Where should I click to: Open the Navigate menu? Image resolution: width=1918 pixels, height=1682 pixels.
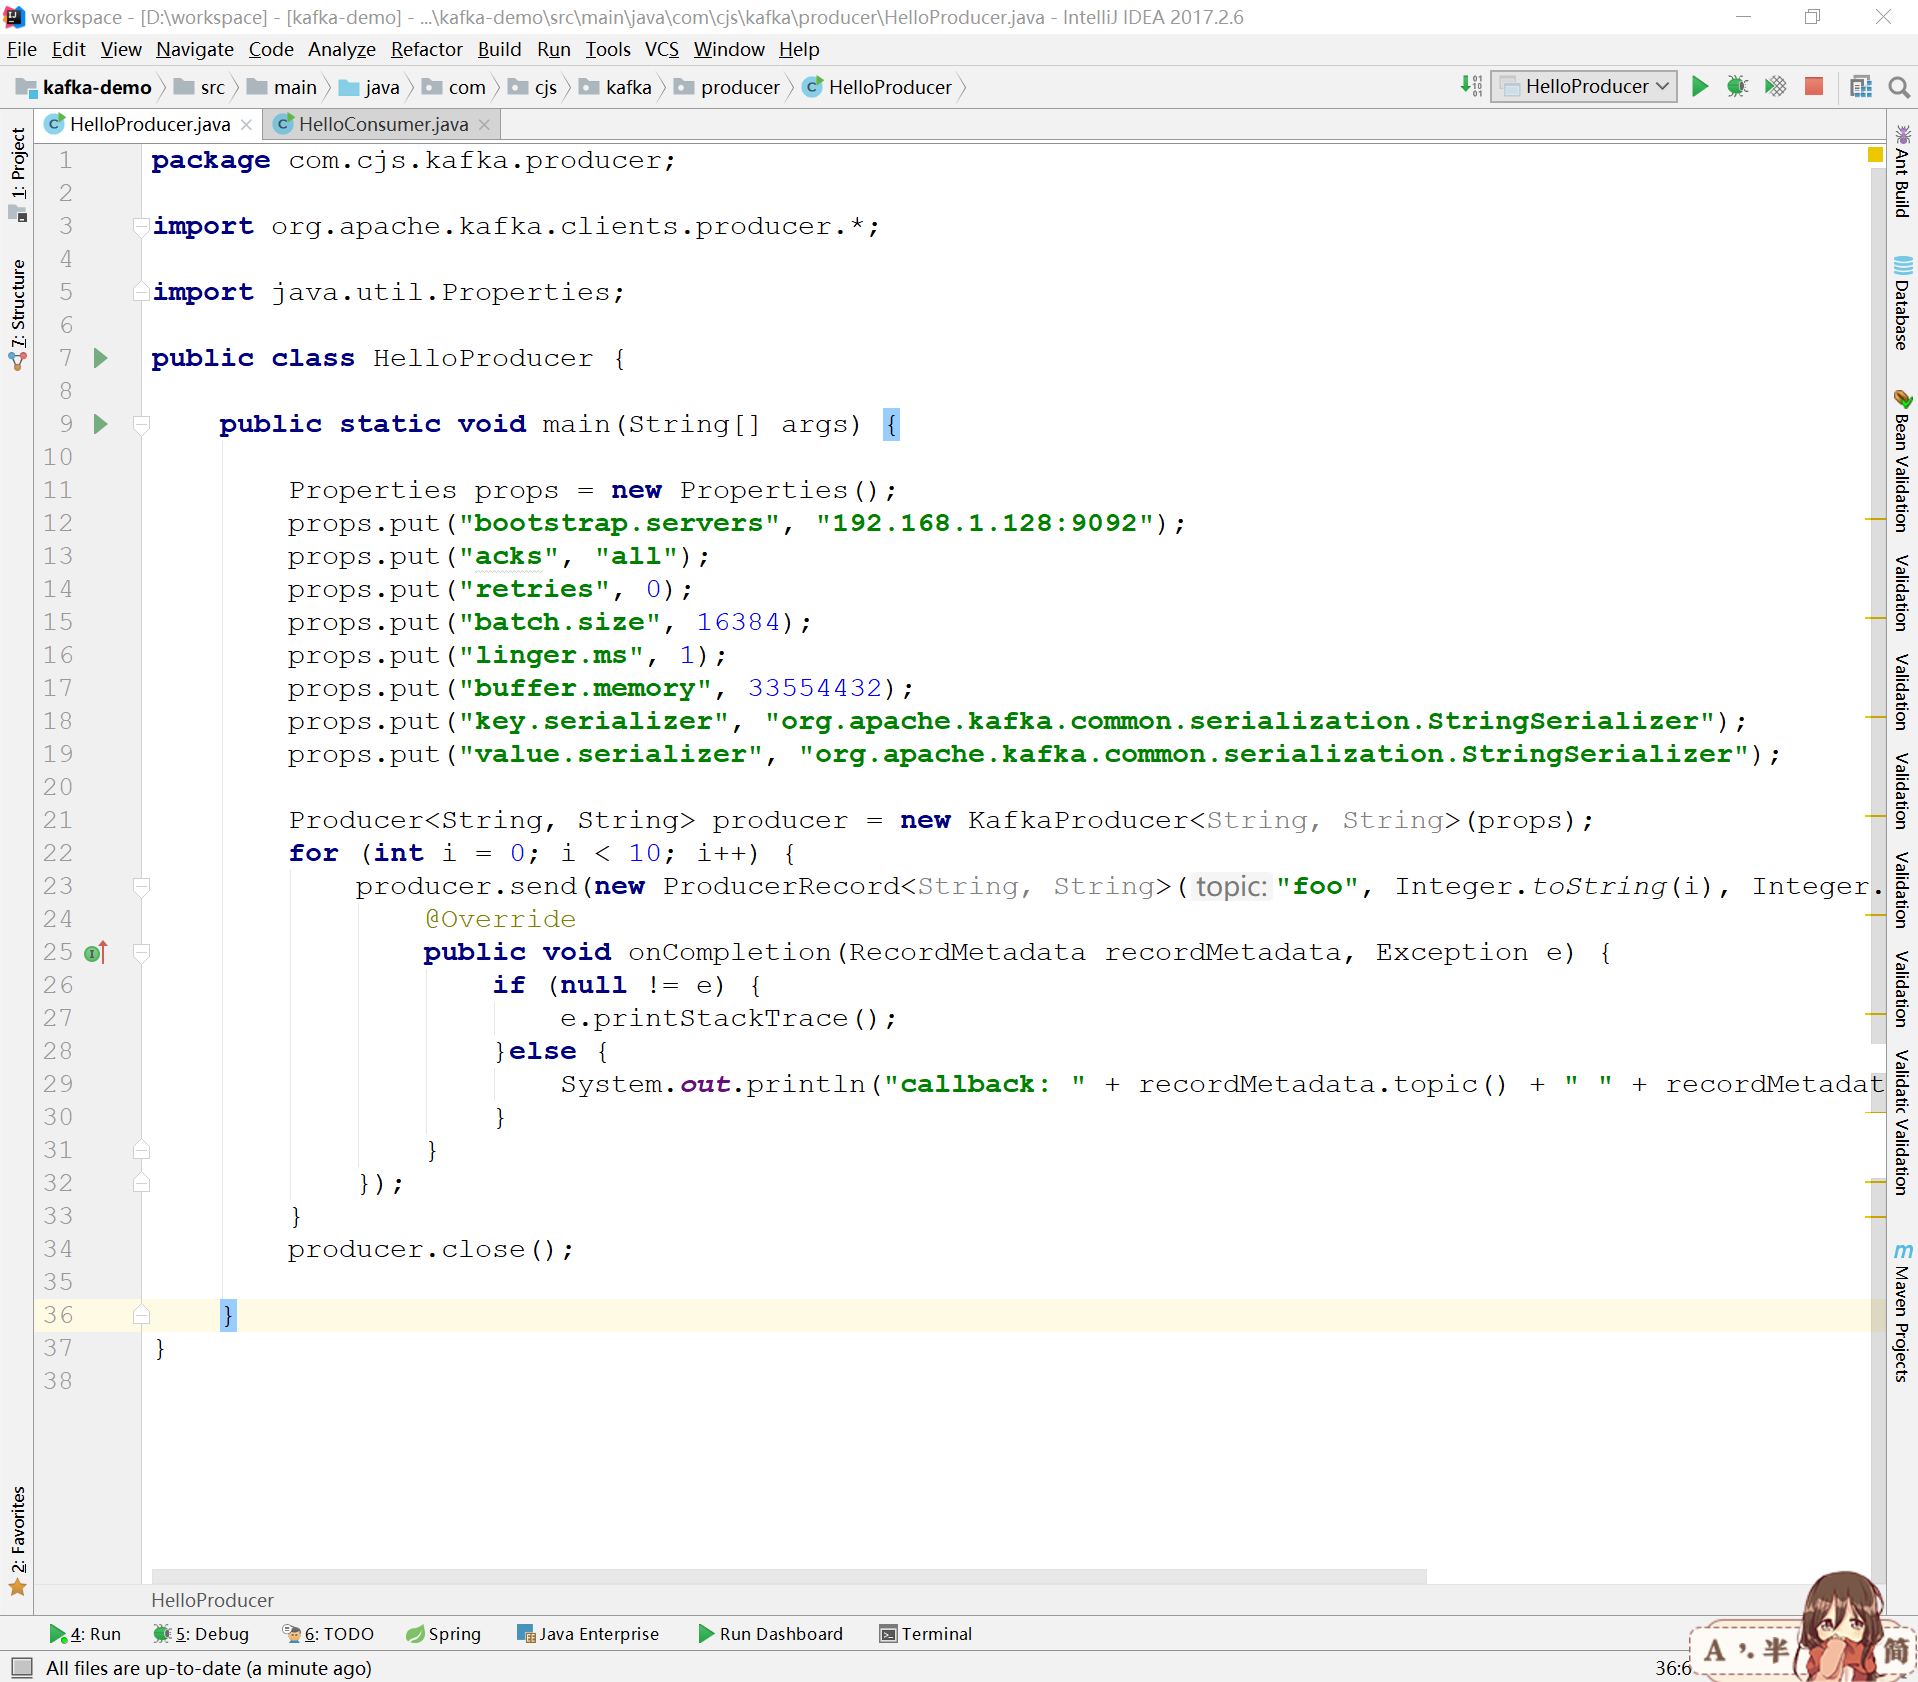pyautogui.click(x=194, y=49)
